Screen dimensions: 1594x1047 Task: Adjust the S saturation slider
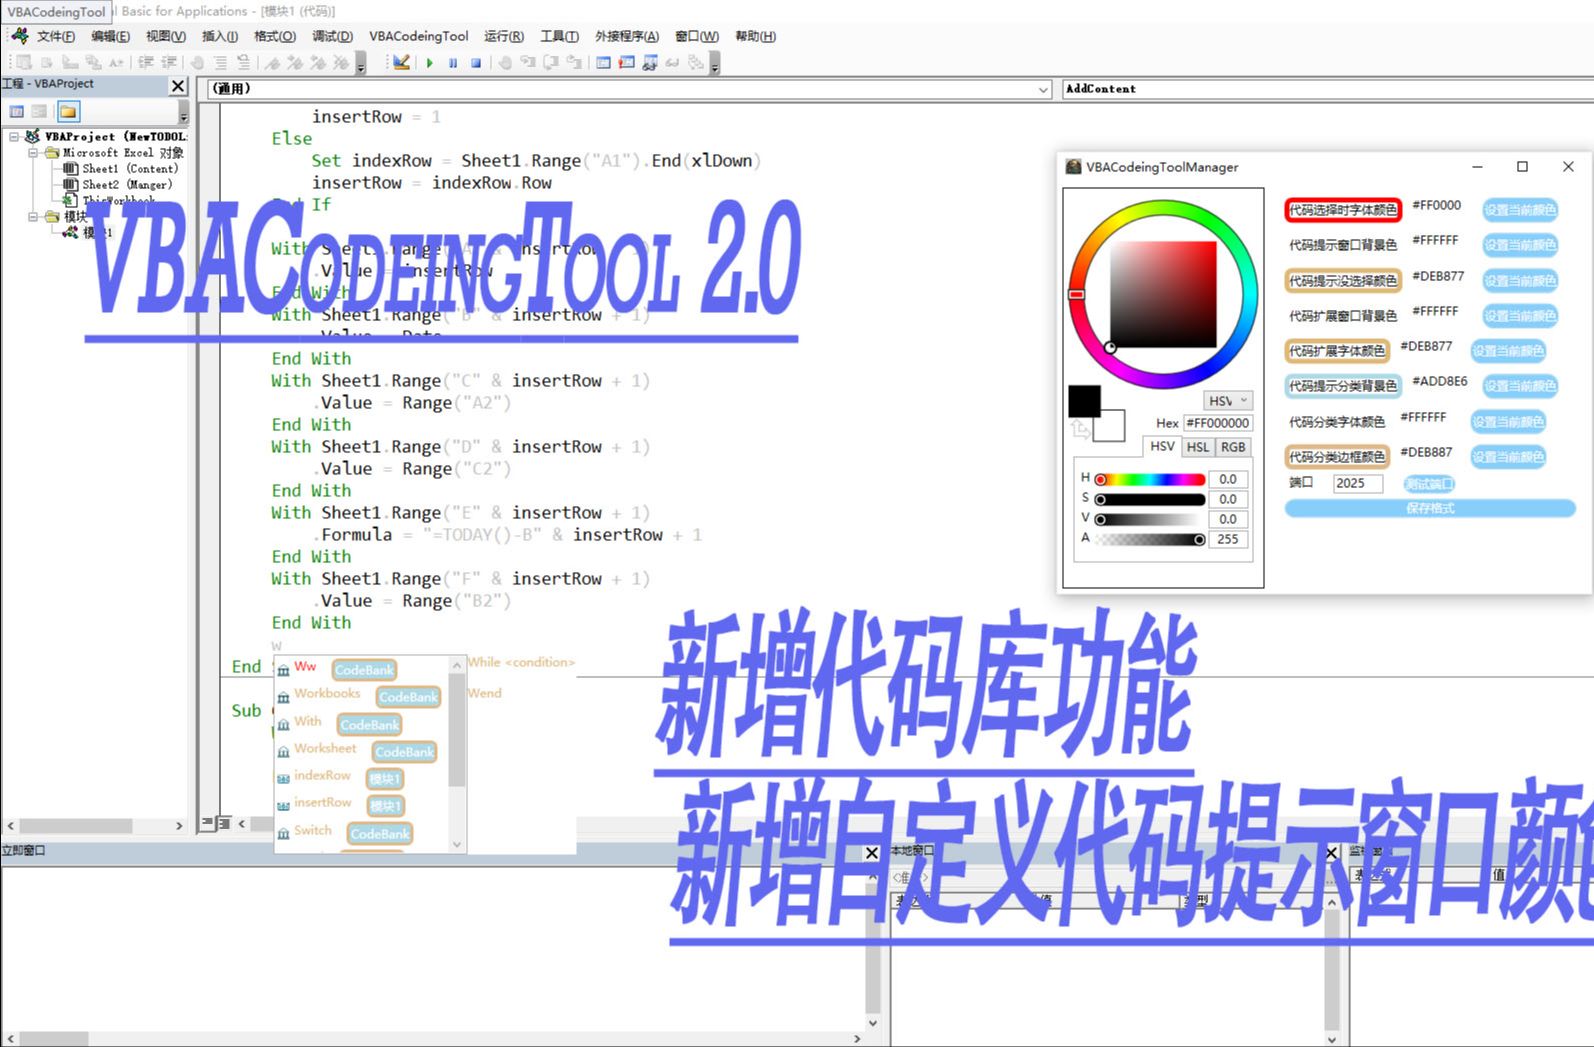coord(1150,499)
